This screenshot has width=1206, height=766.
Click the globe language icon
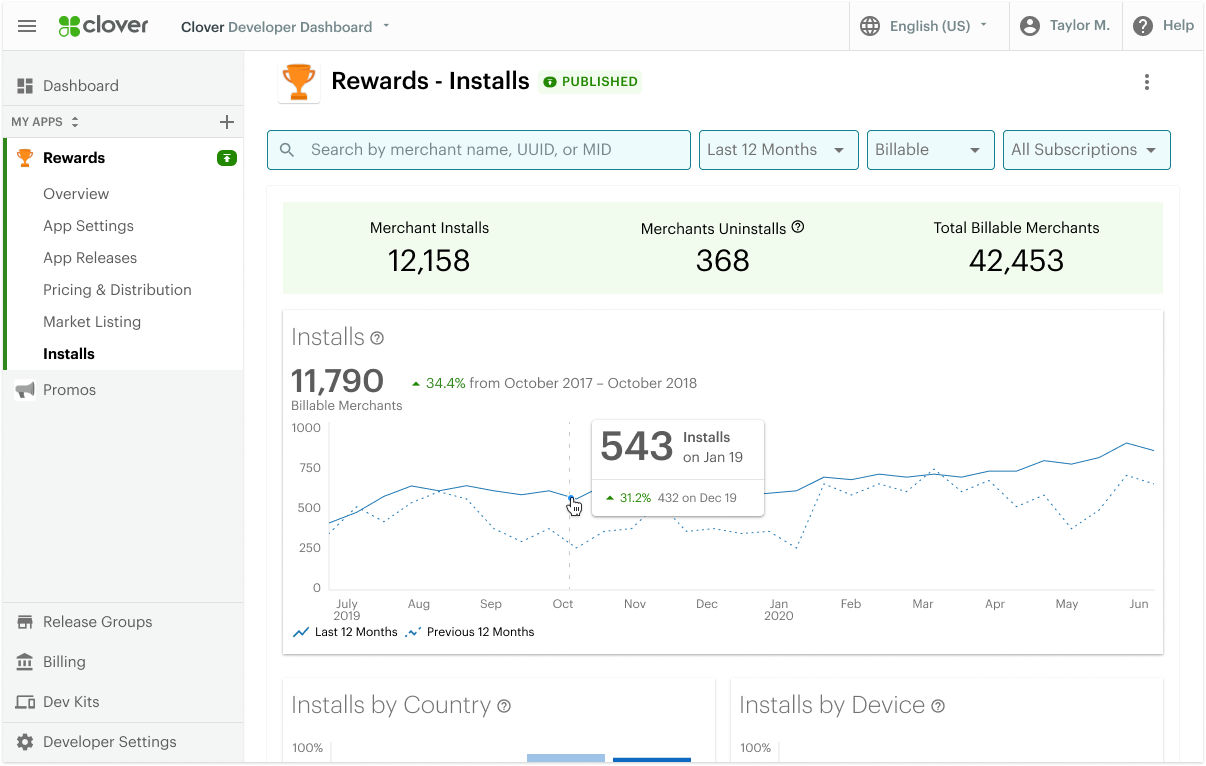point(871,26)
